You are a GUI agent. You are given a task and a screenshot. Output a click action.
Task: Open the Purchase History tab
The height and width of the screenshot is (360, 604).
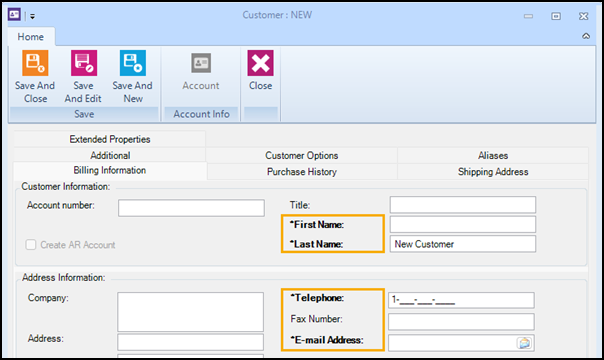pos(302,172)
